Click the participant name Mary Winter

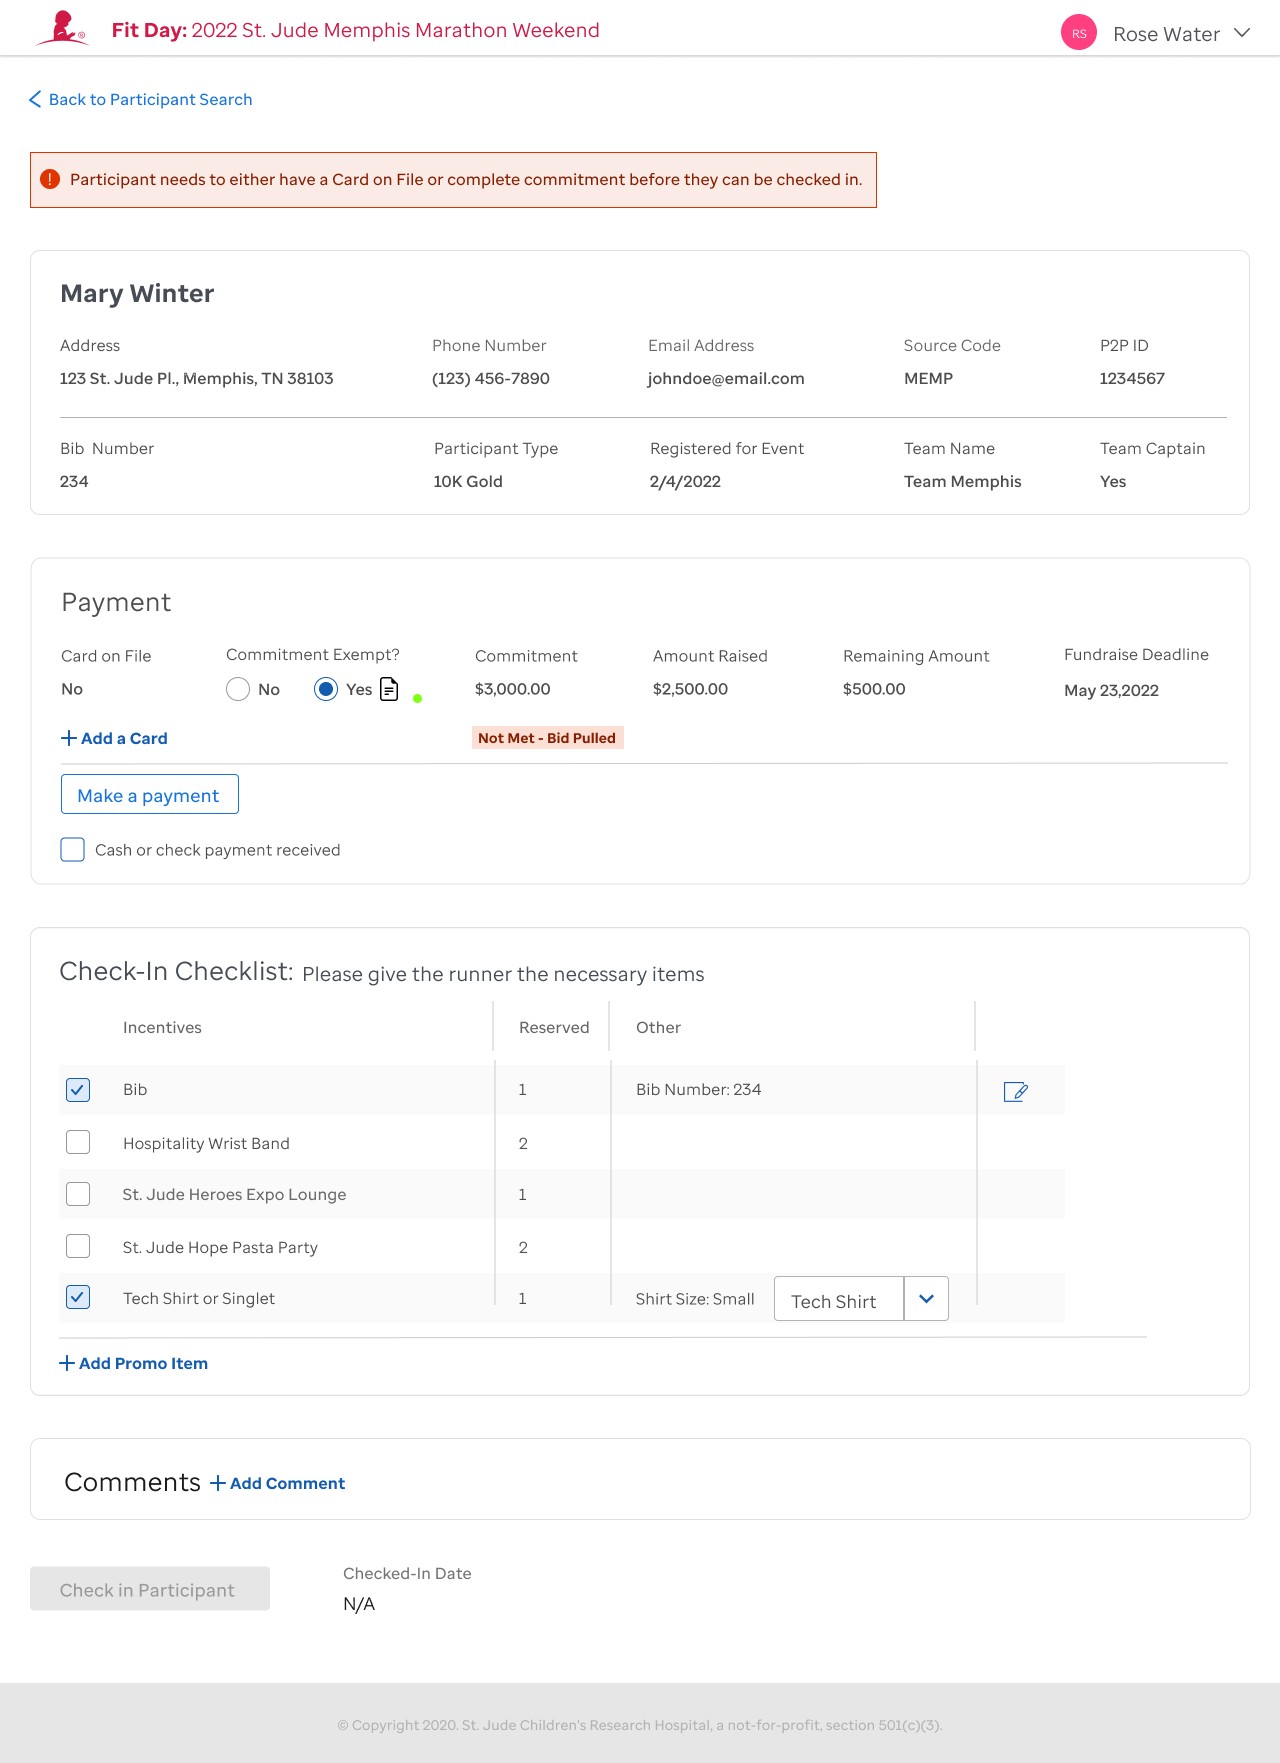137,293
